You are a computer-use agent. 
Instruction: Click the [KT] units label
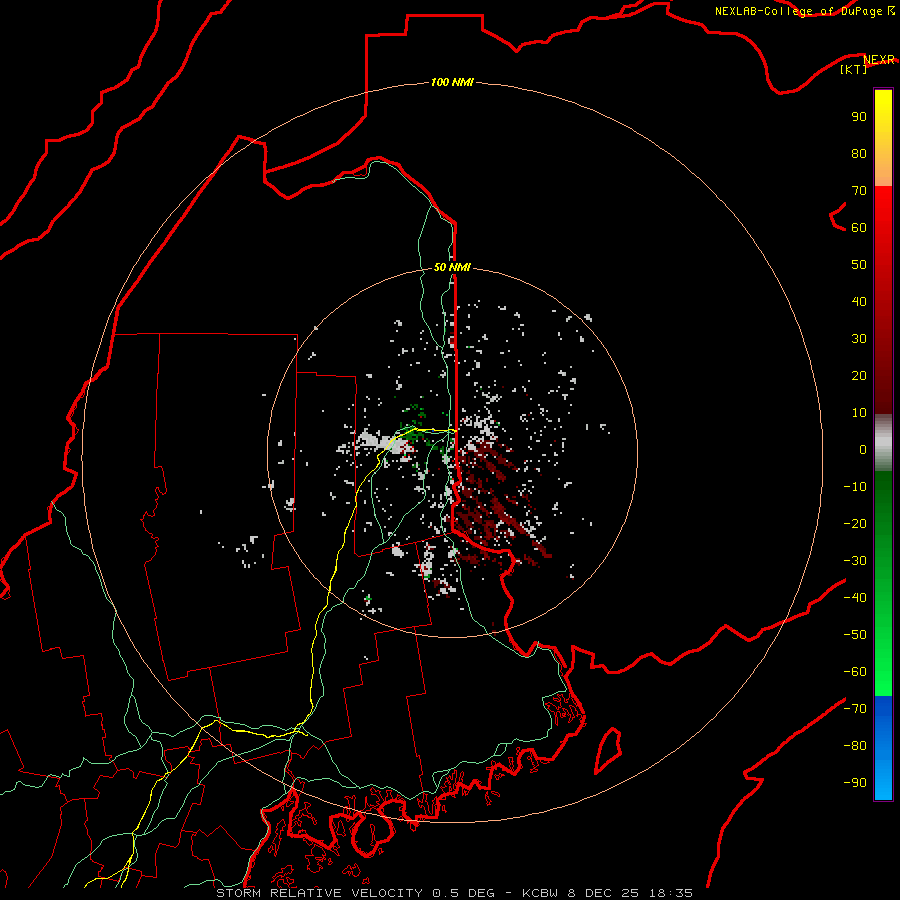click(854, 69)
